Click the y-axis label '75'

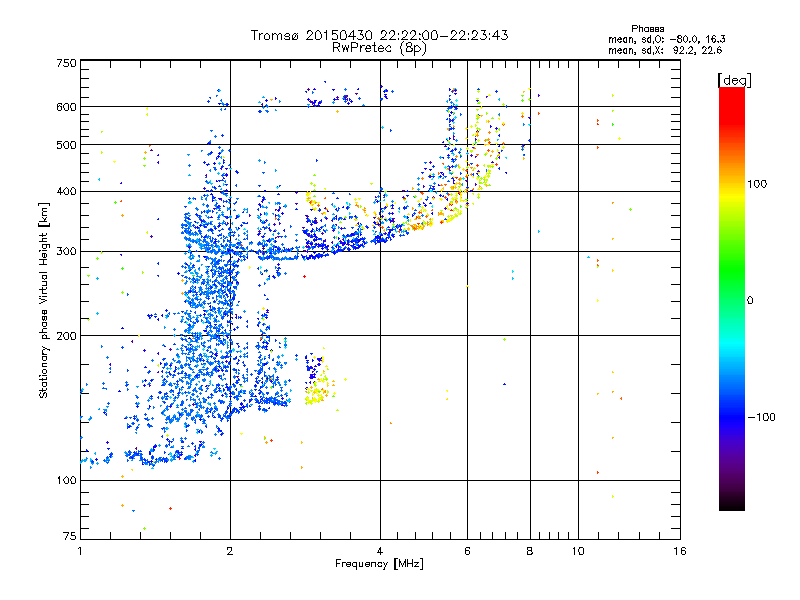coord(70,536)
